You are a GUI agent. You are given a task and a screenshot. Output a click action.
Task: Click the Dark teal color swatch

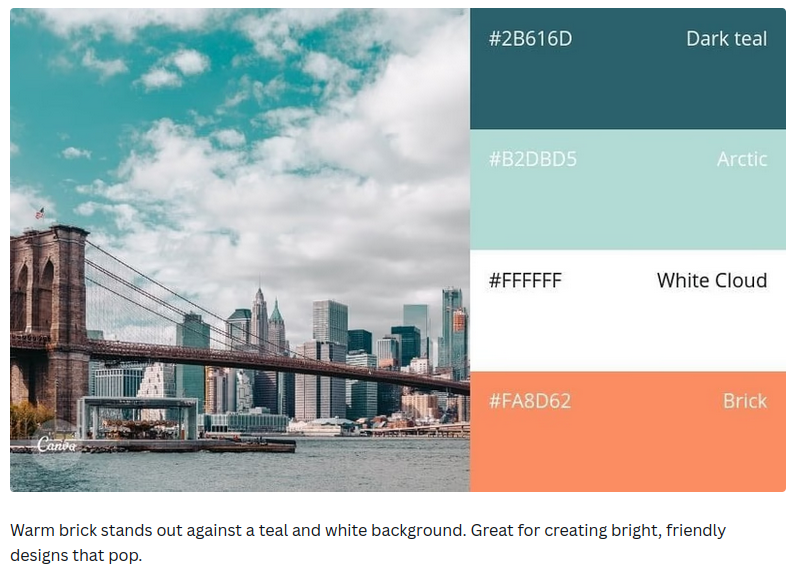coord(627,85)
